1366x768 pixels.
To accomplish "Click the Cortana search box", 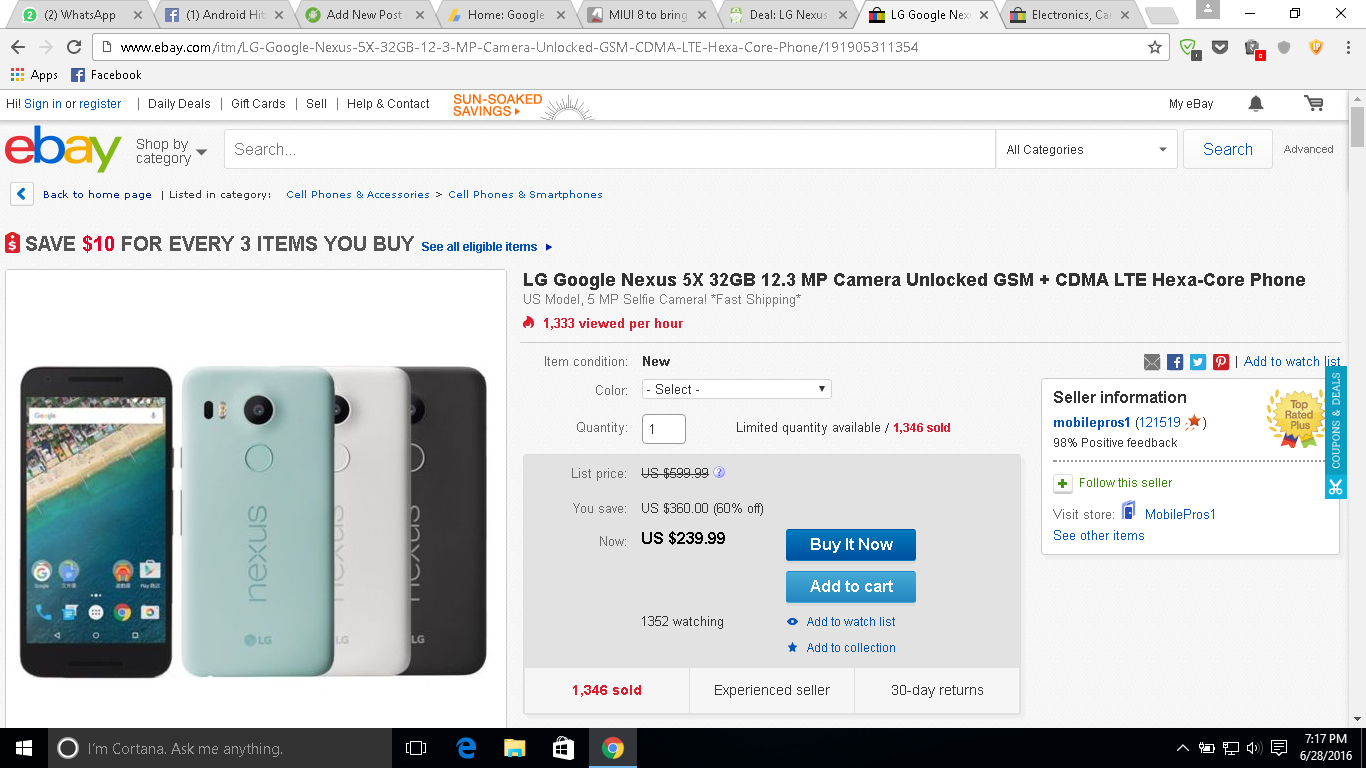I will [x=220, y=748].
